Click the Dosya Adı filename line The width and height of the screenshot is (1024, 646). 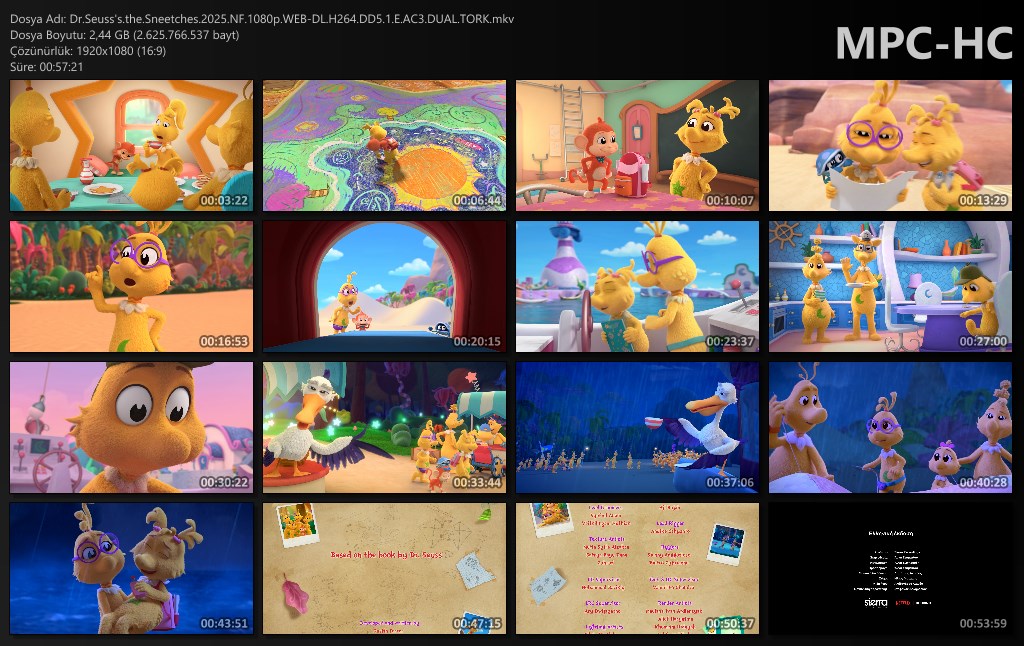[x=262, y=19]
